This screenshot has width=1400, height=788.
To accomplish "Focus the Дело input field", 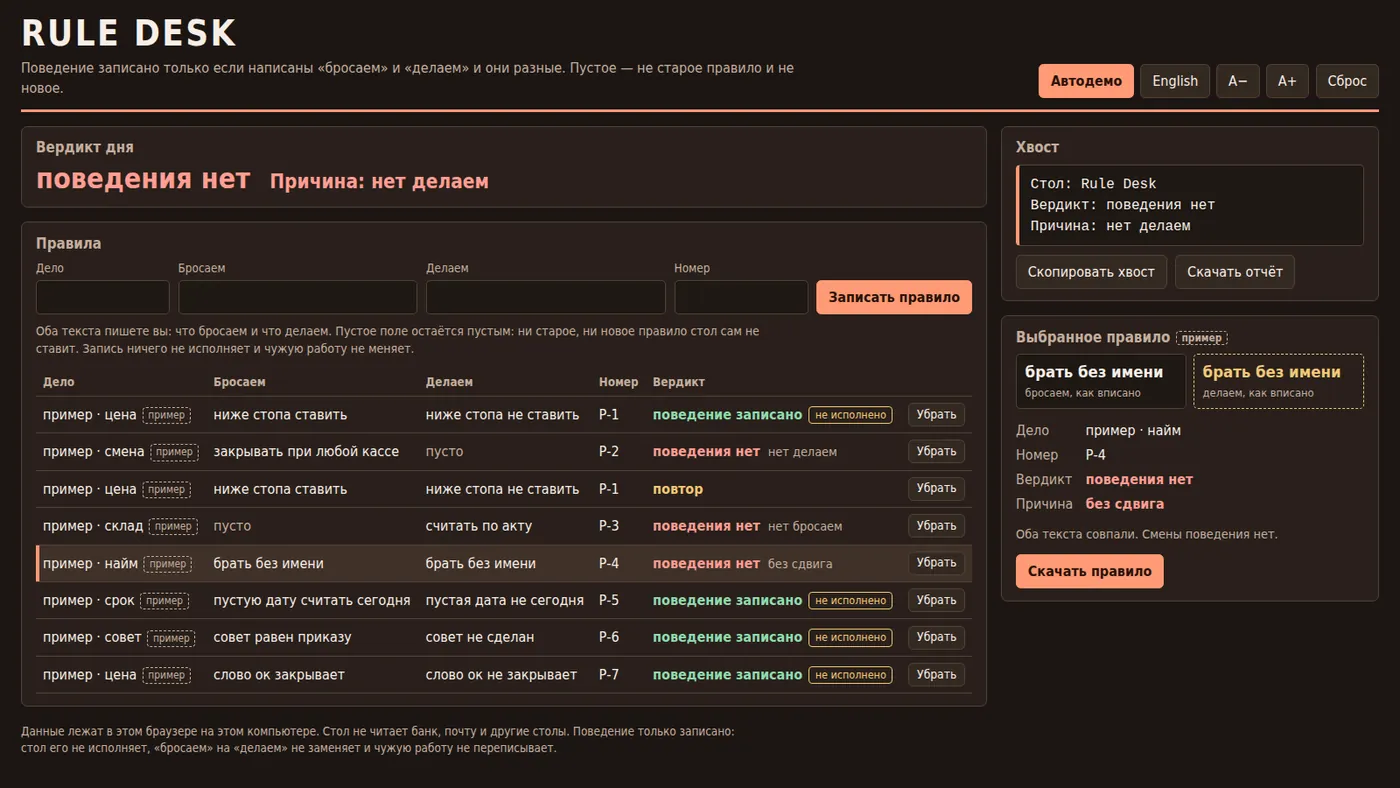I will [103, 297].
